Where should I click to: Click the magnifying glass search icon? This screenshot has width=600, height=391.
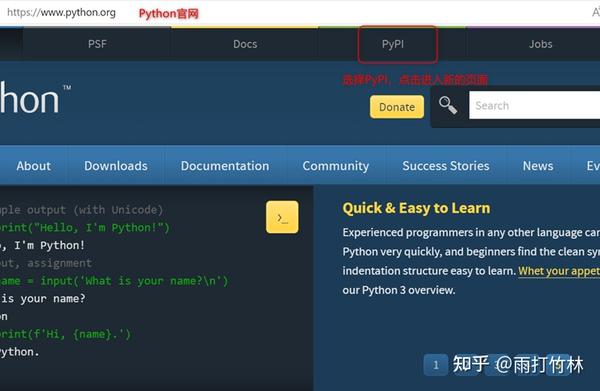[448, 105]
